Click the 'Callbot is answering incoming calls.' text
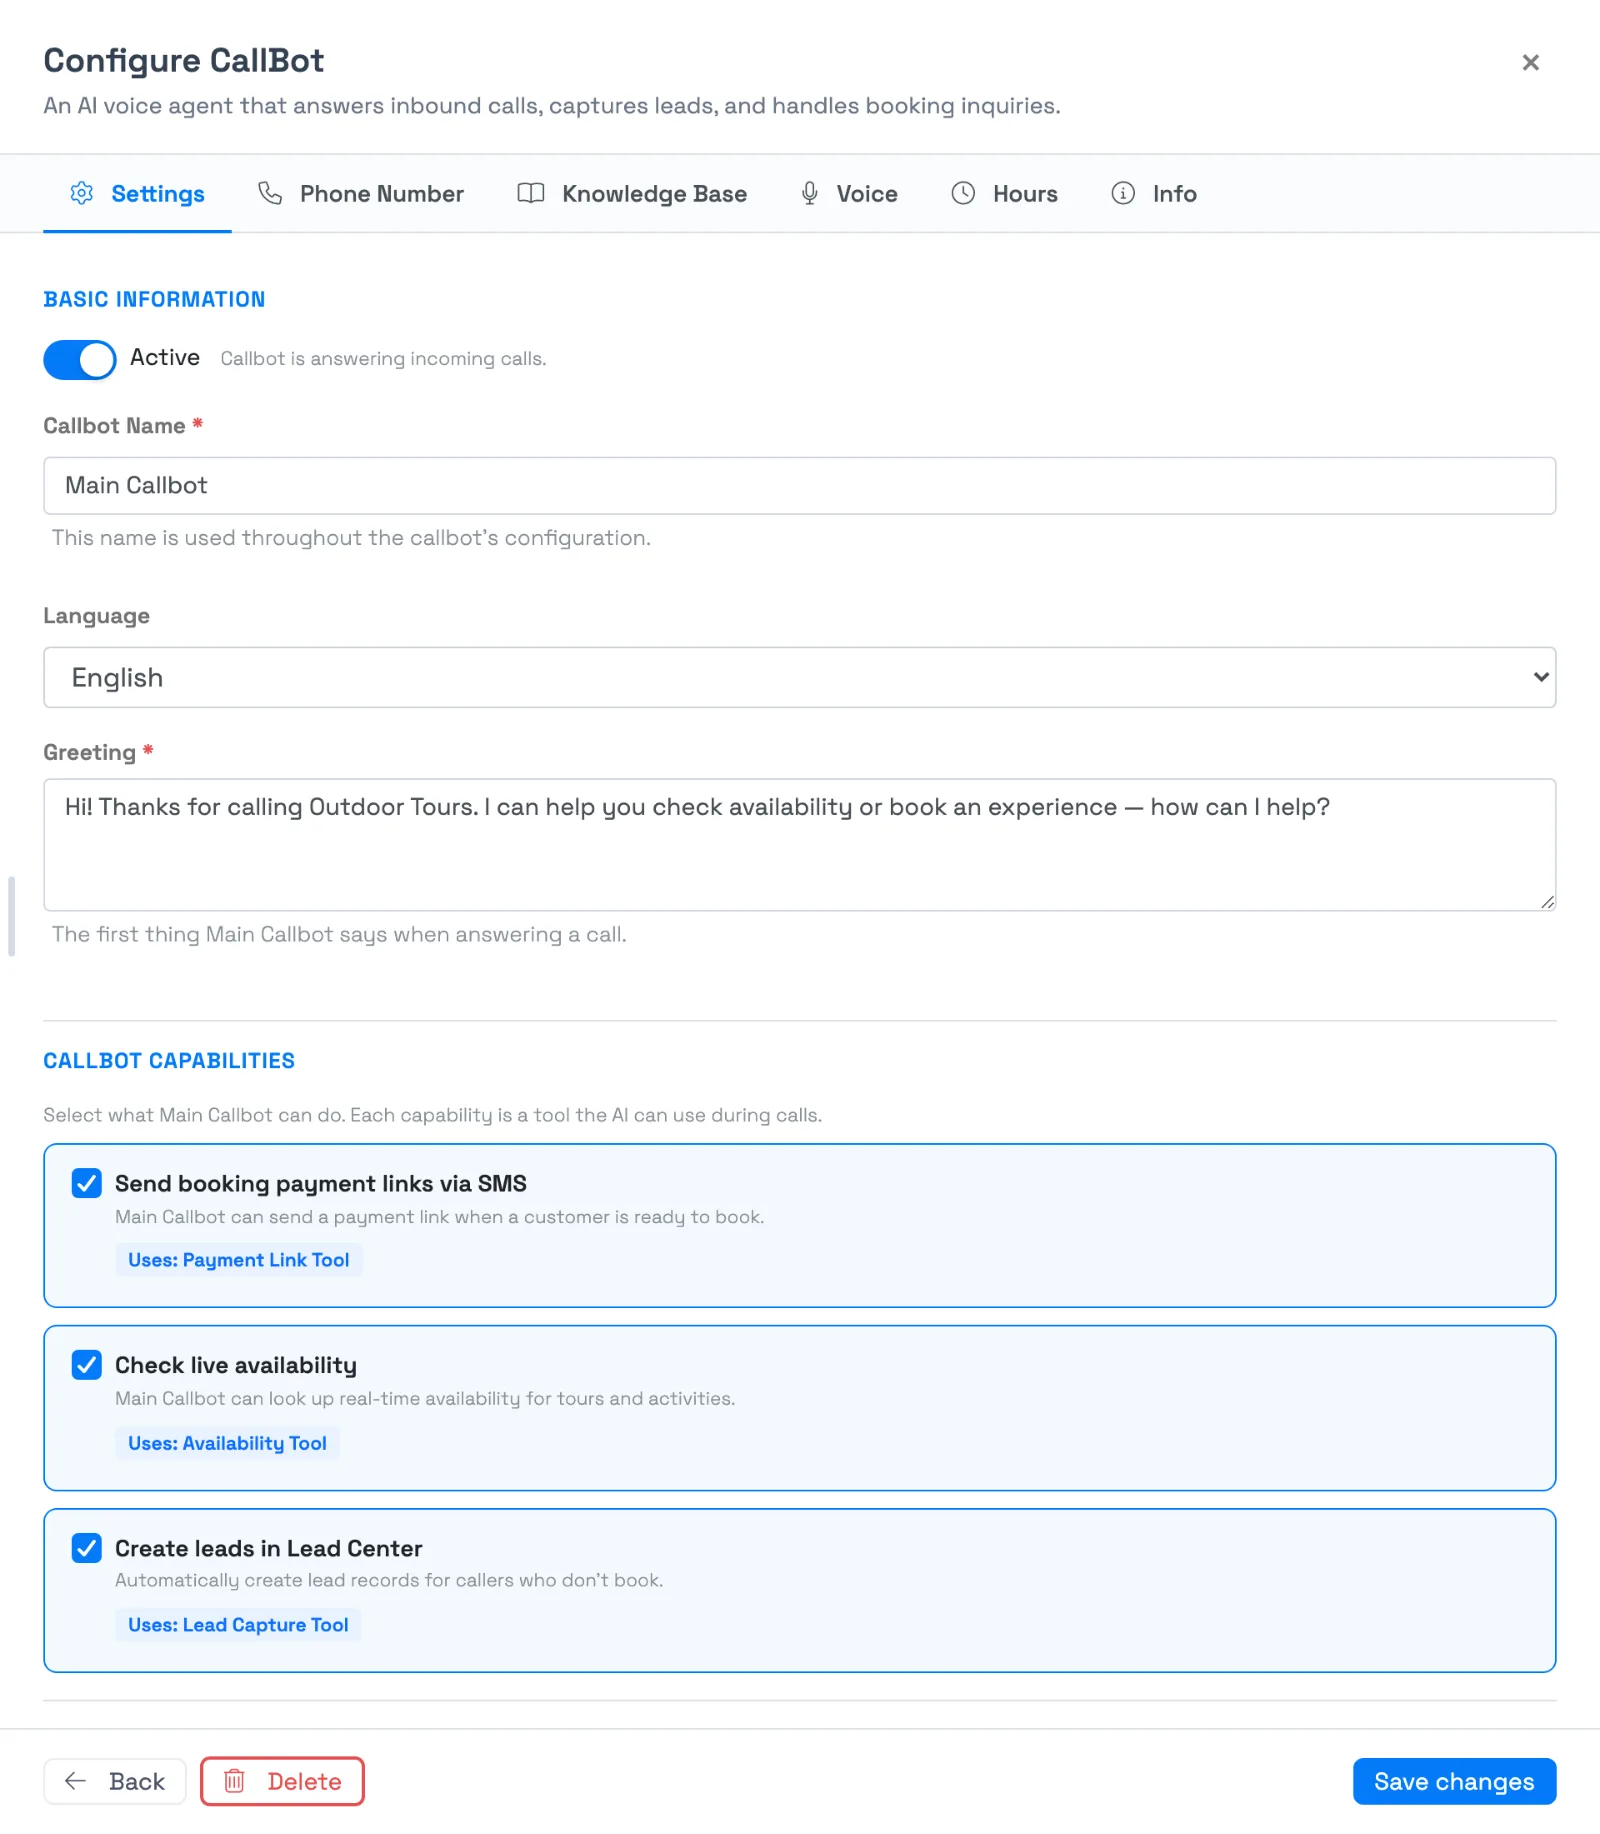This screenshot has width=1600, height=1834. click(383, 359)
